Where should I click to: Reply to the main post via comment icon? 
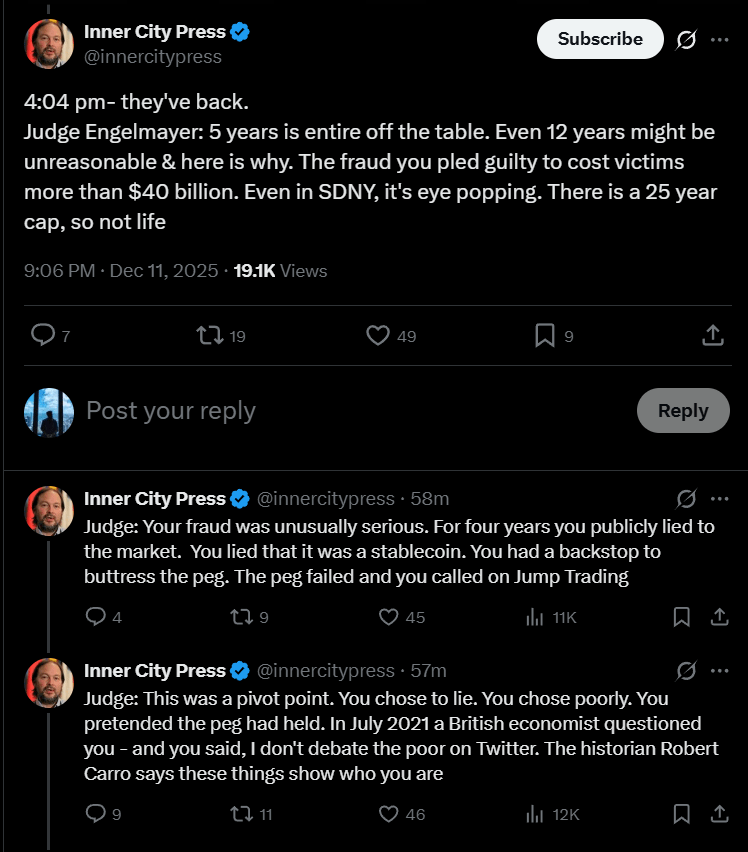point(44,335)
